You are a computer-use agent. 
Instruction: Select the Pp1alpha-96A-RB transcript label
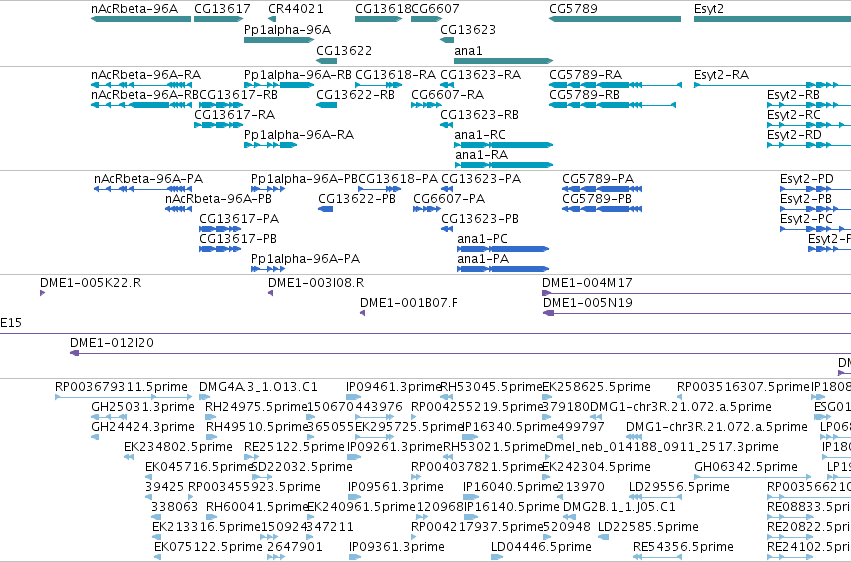click(x=298, y=74)
